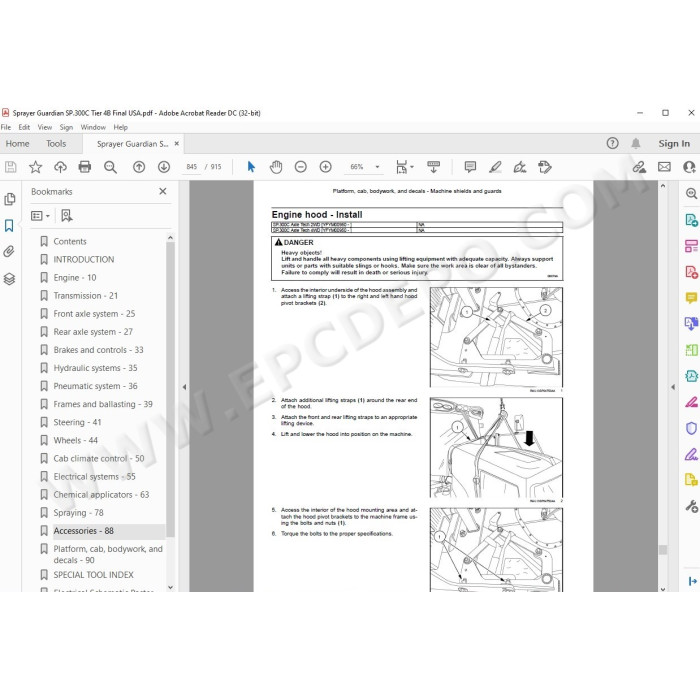Go to the next page arrow
The width and height of the screenshot is (700, 700).
click(x=164, y=167)
